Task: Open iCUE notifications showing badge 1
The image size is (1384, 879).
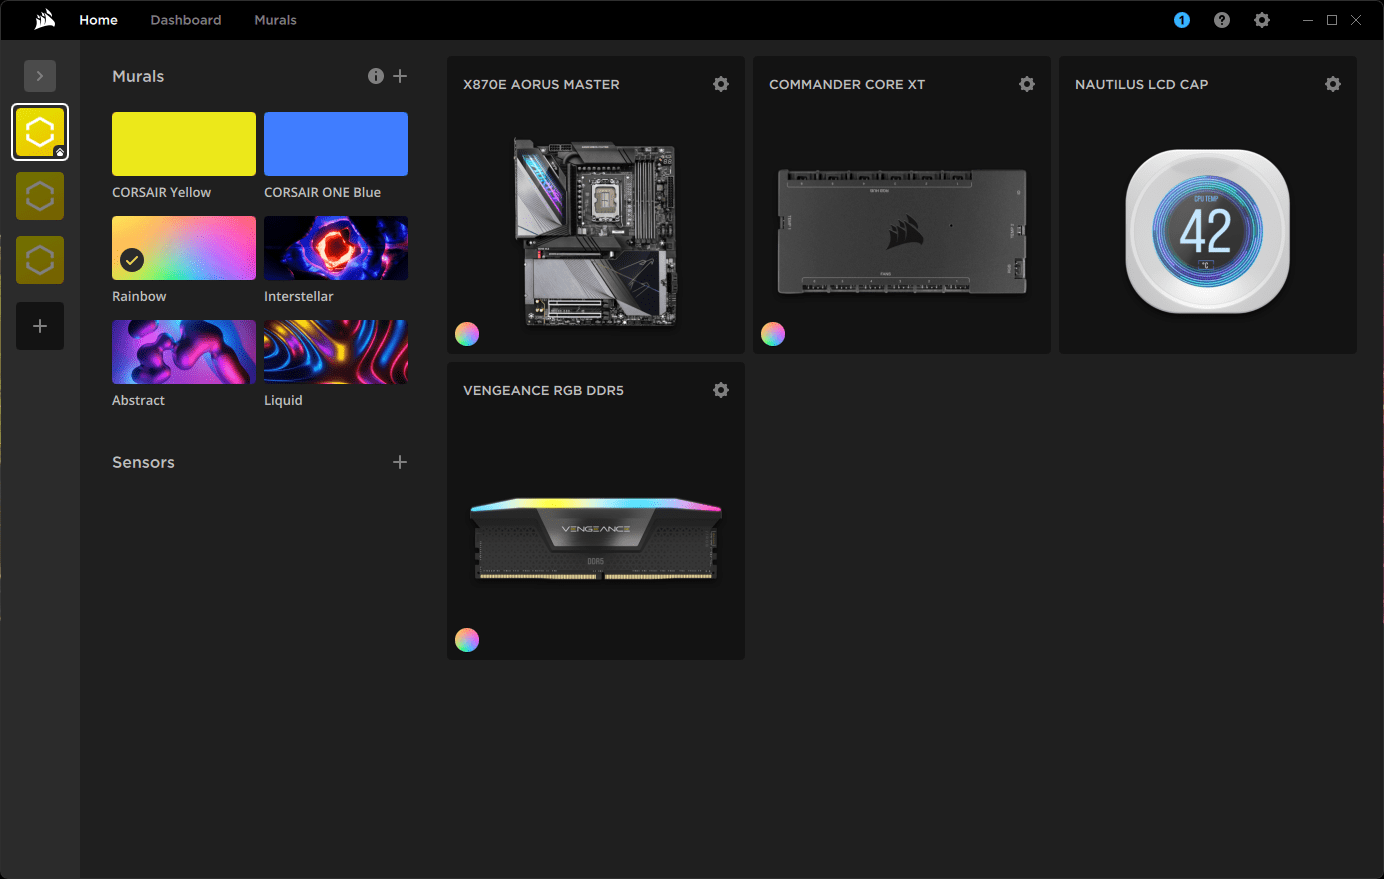Action: pyautogui.click(x=1181, y=19)
